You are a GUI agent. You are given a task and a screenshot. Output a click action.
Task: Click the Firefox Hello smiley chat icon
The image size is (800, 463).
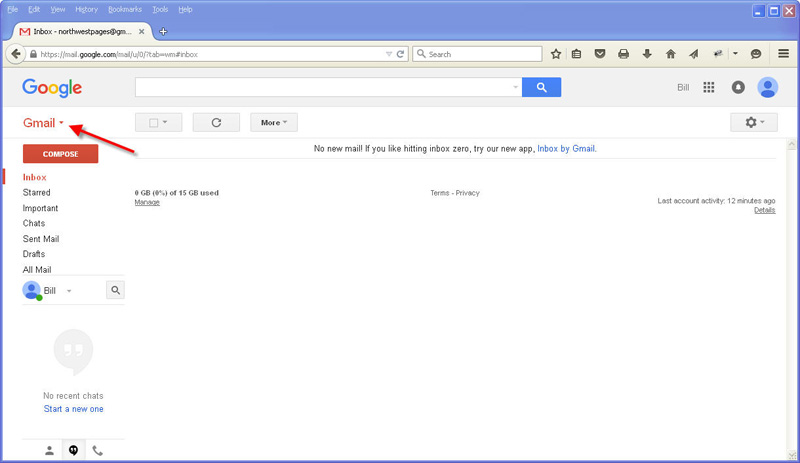[x=756, y=54]
